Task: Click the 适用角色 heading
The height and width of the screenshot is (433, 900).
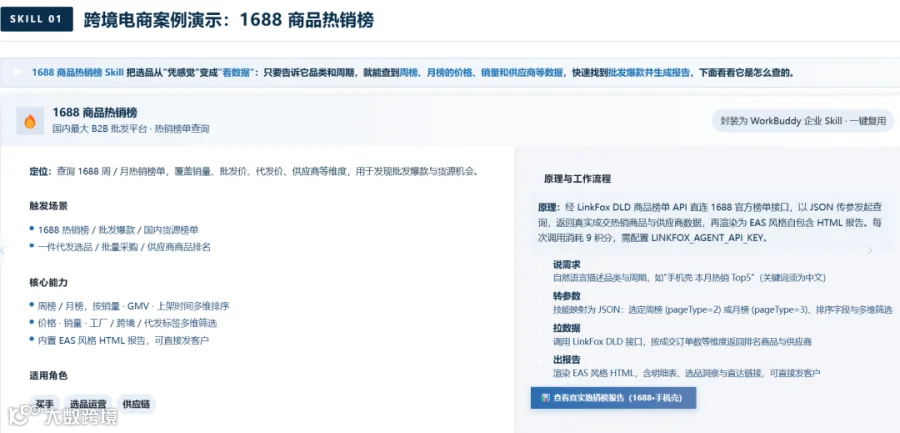Action: tap(48, 376)
